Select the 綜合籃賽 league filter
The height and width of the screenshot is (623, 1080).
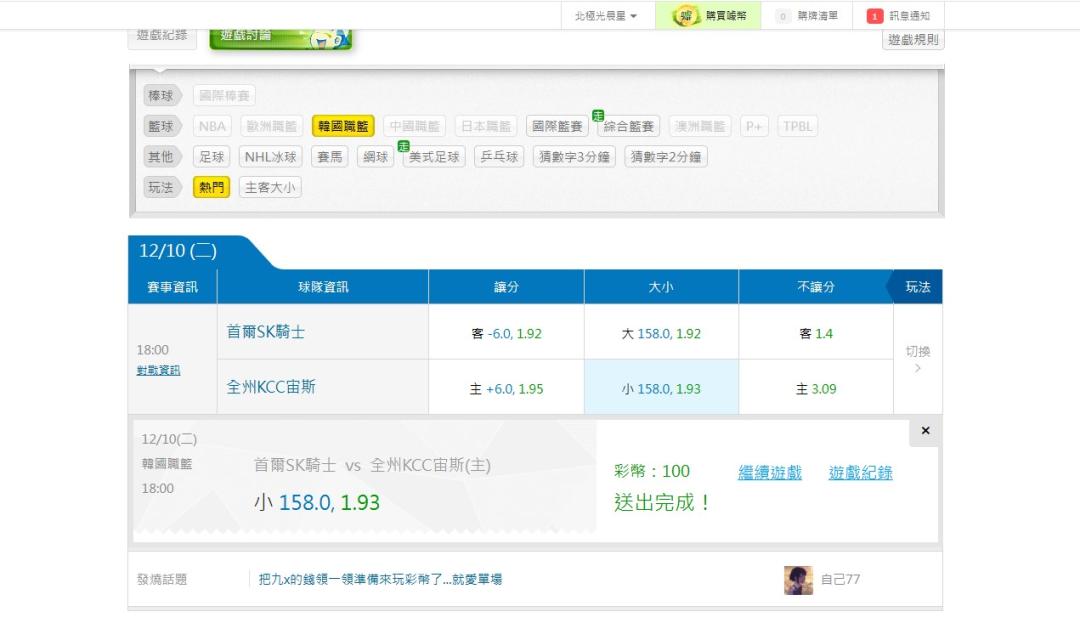pos(629,126)
